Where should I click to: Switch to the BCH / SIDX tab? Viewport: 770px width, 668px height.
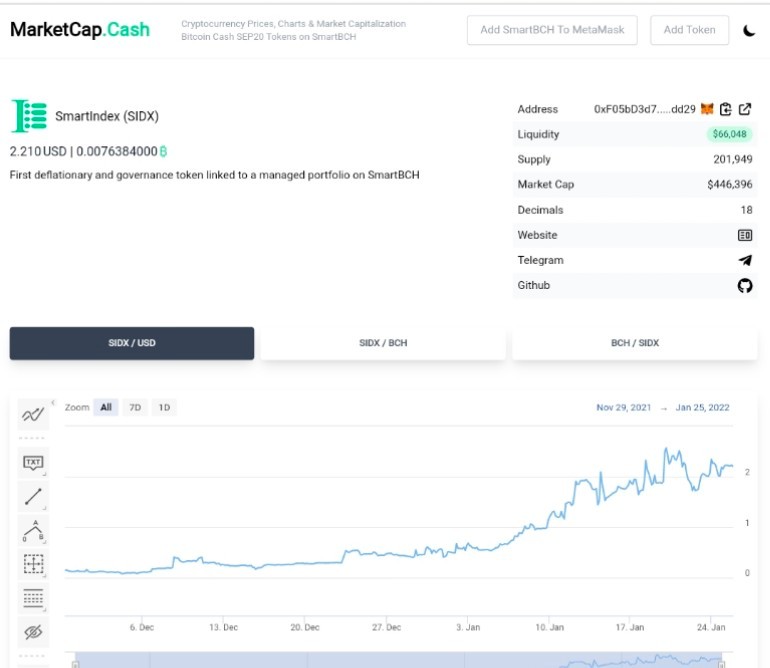click(634, 343)
